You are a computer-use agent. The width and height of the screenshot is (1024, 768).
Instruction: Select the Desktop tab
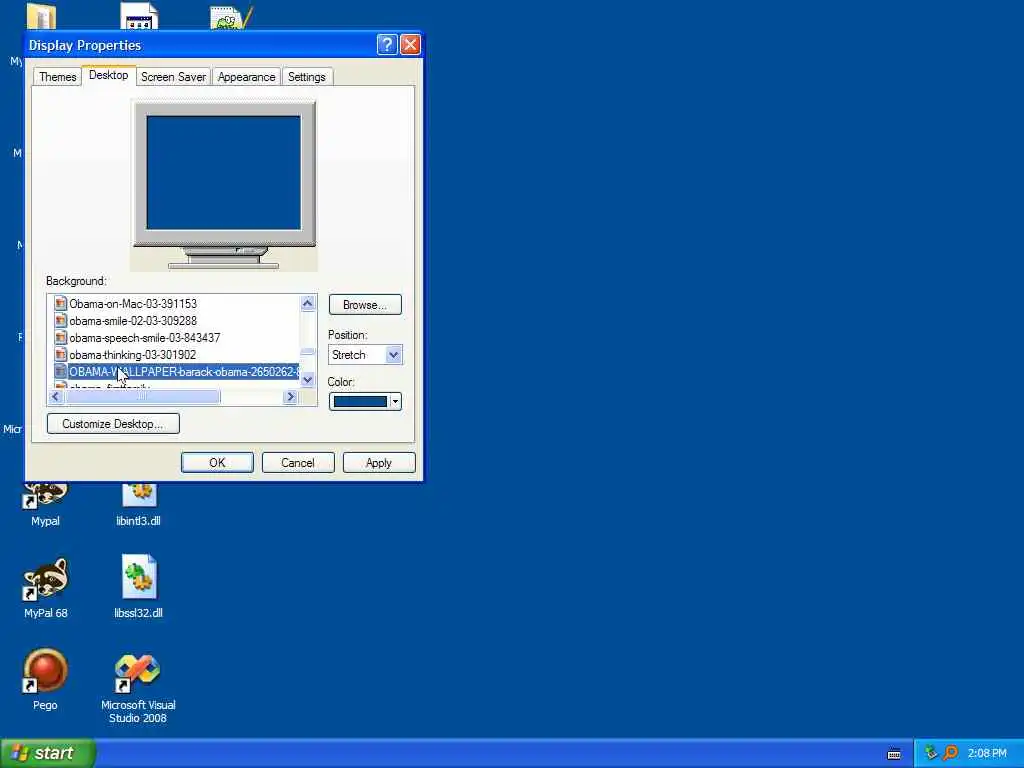click(x=108, y=75)
